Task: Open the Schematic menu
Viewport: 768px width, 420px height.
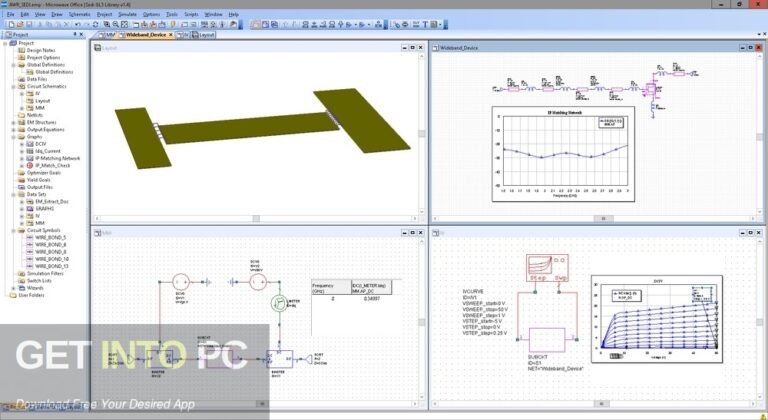Action: click(x=79, y=14)
